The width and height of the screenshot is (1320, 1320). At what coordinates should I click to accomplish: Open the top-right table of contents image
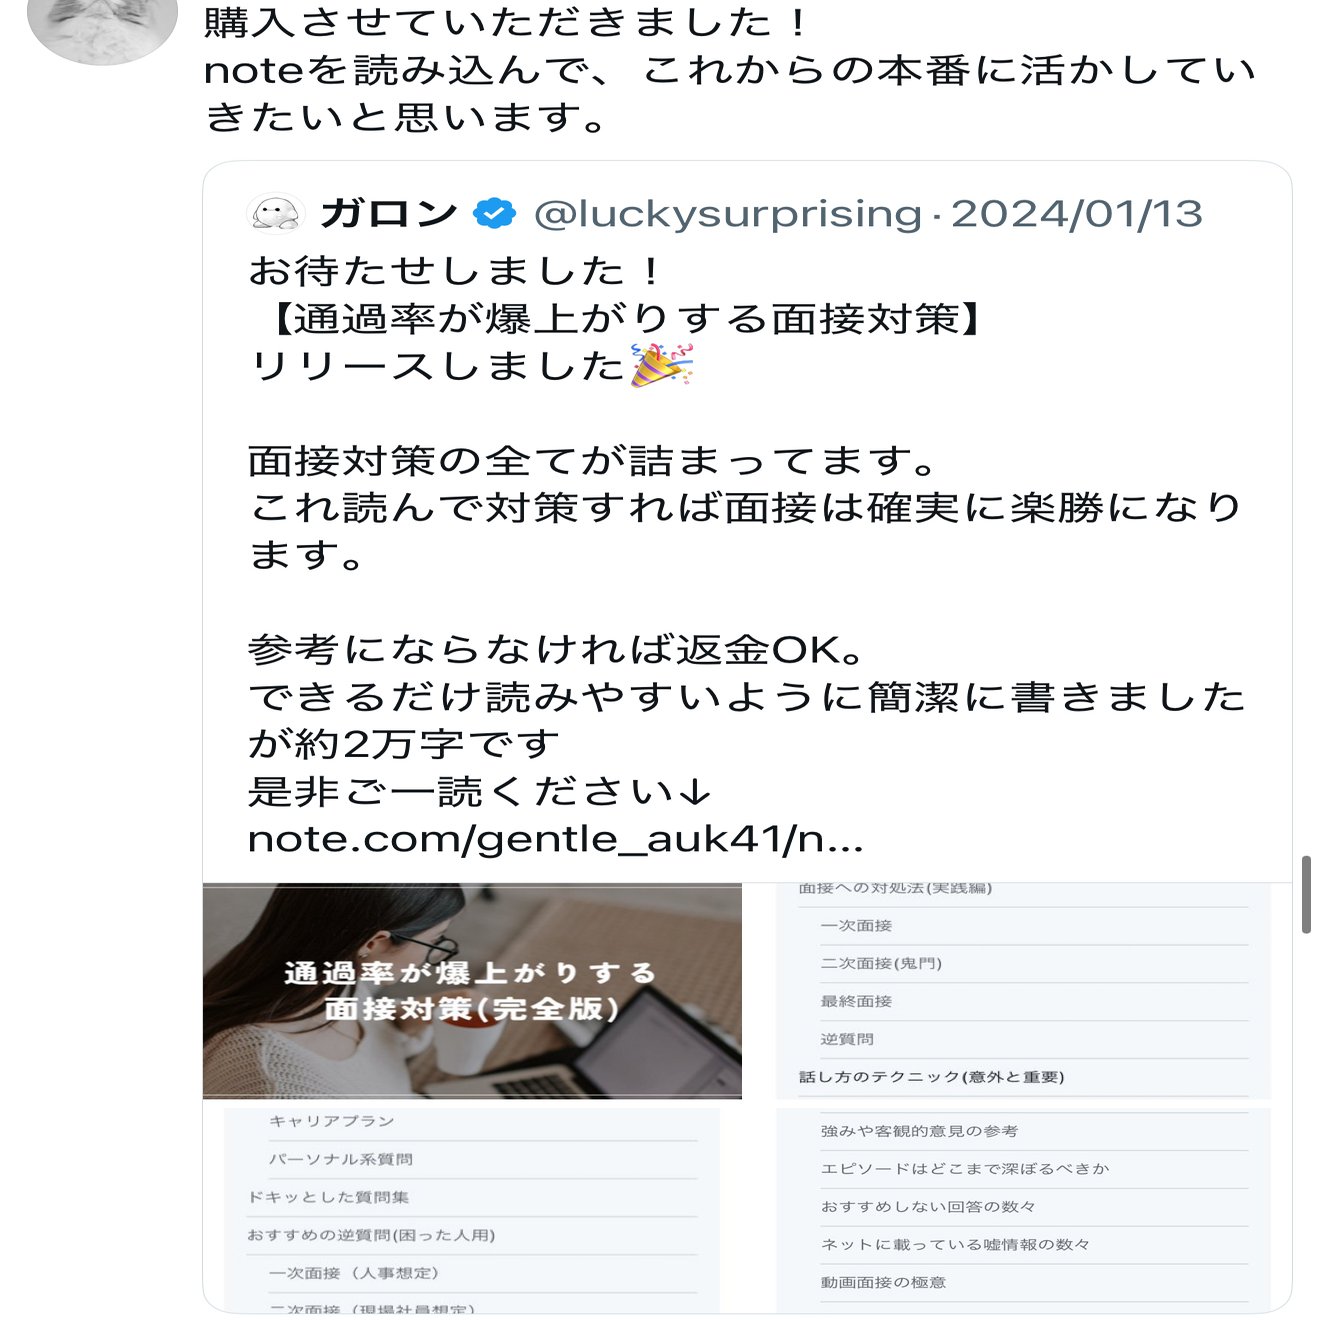pyautogui.click(x=1023, y=991)
